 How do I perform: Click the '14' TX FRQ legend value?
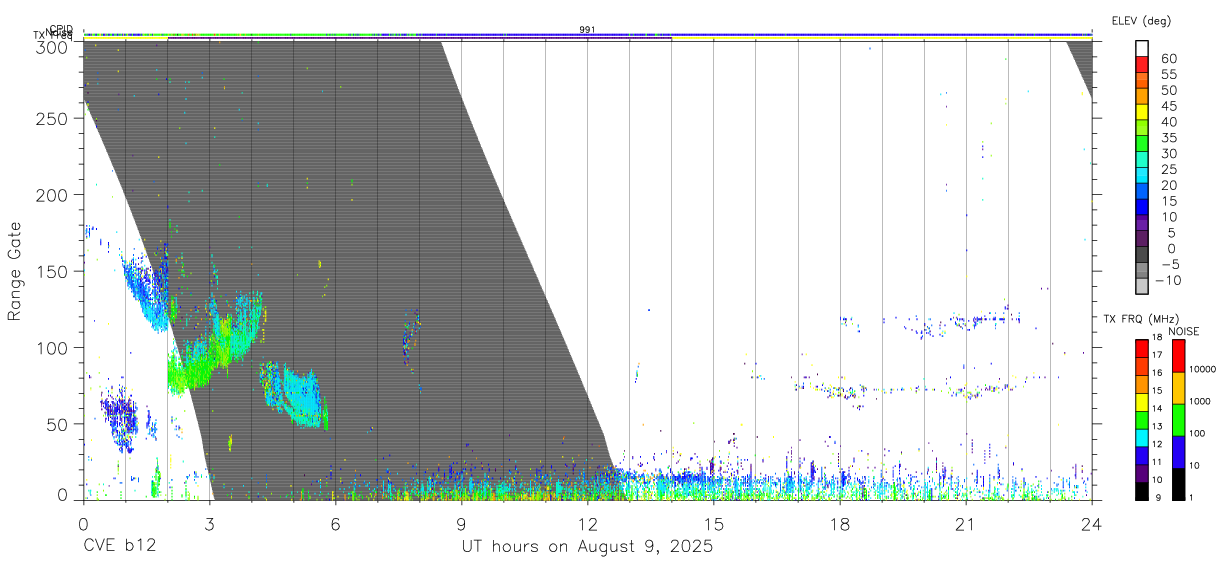point(1157,408)
